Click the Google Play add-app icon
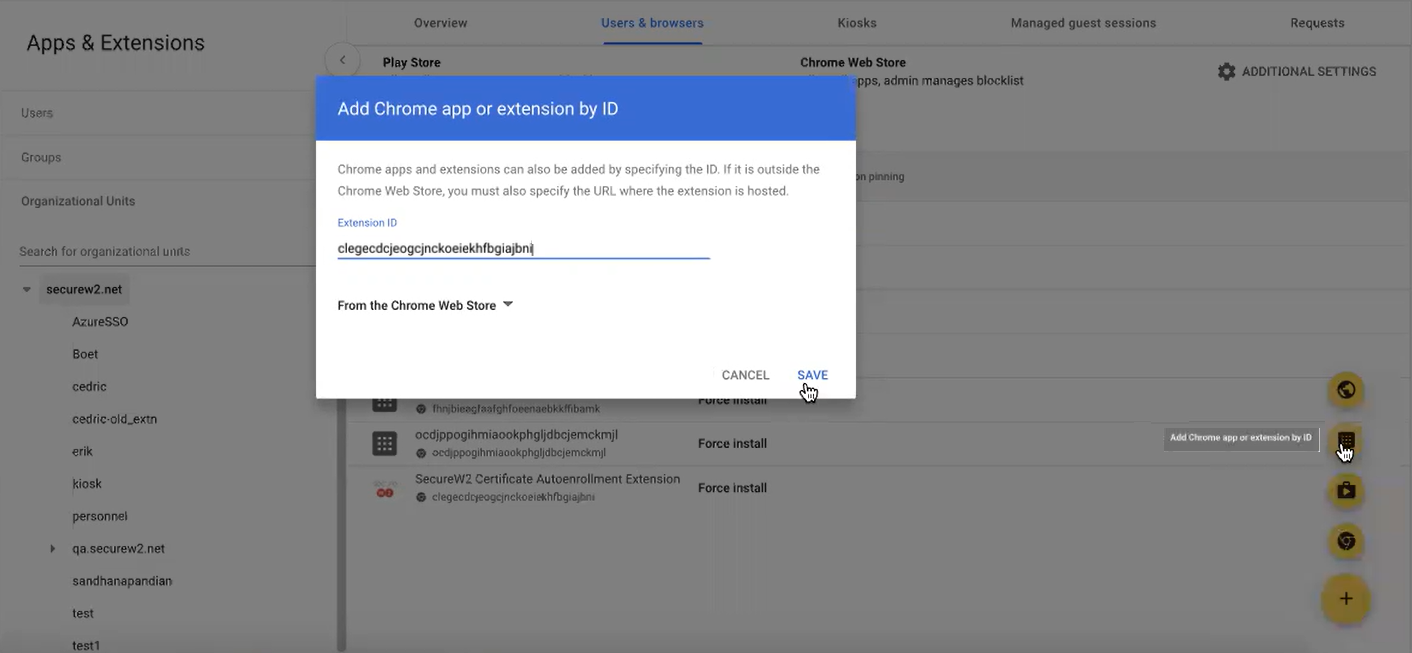Screen dimensions: 1412x653 1346,490
